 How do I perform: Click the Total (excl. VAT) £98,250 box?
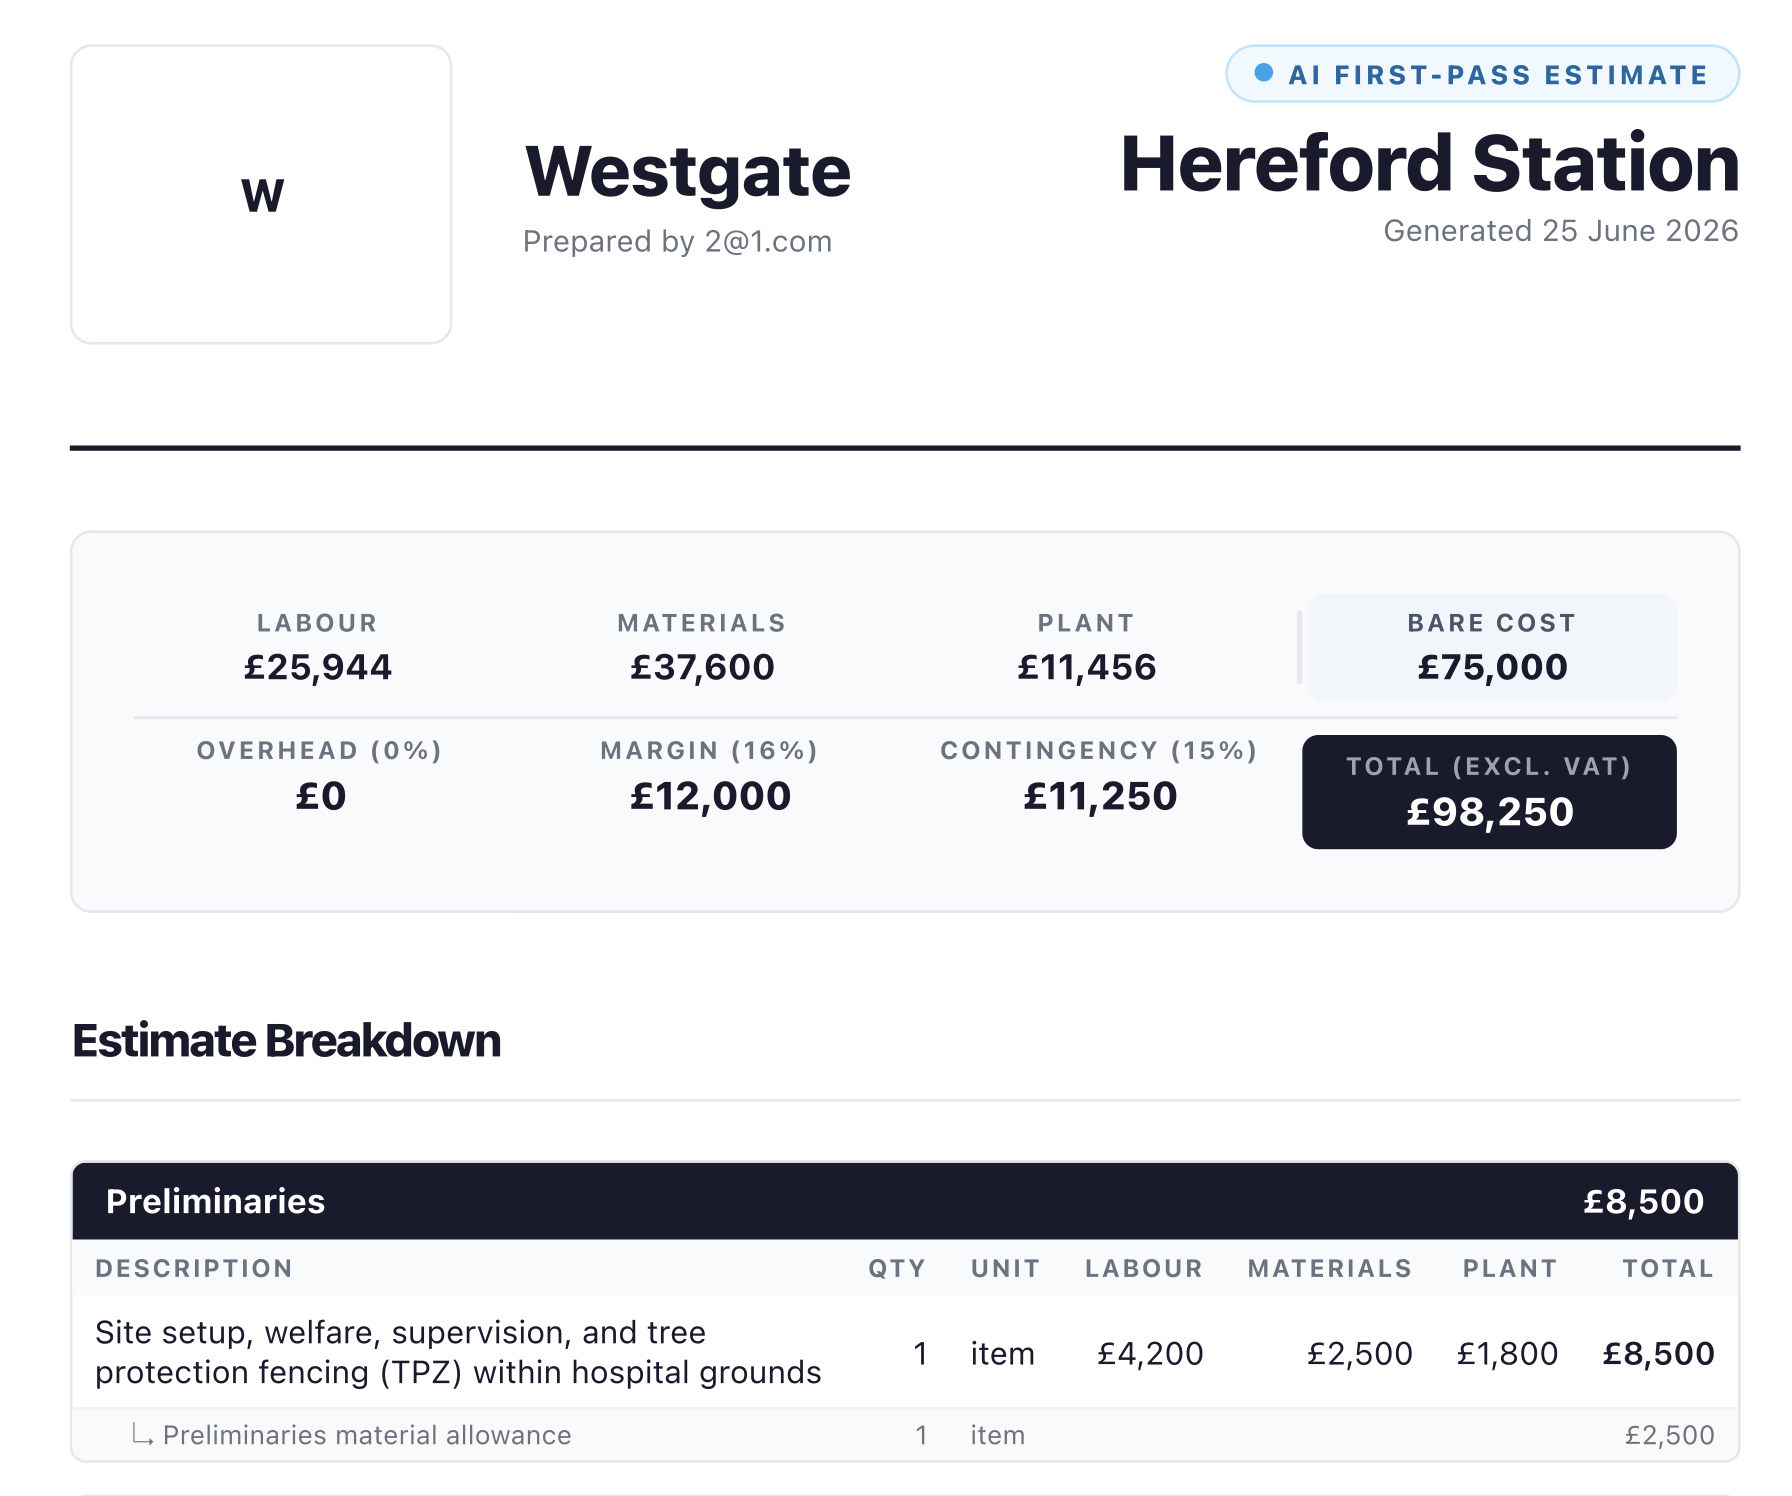click(1489, 792)
